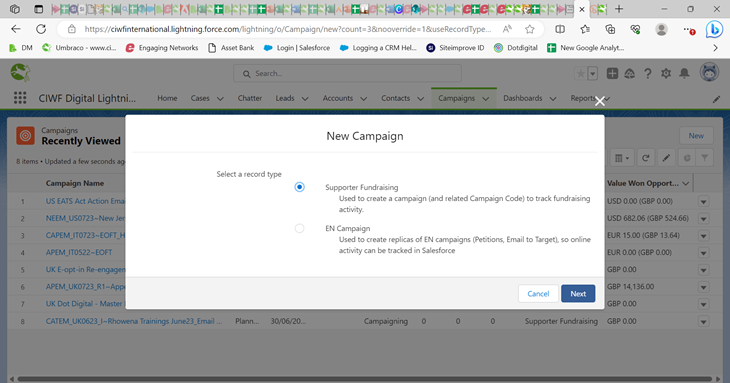Open the Chatter tab
This screenshot has height=383, width=730.
[x=250, y=98]
